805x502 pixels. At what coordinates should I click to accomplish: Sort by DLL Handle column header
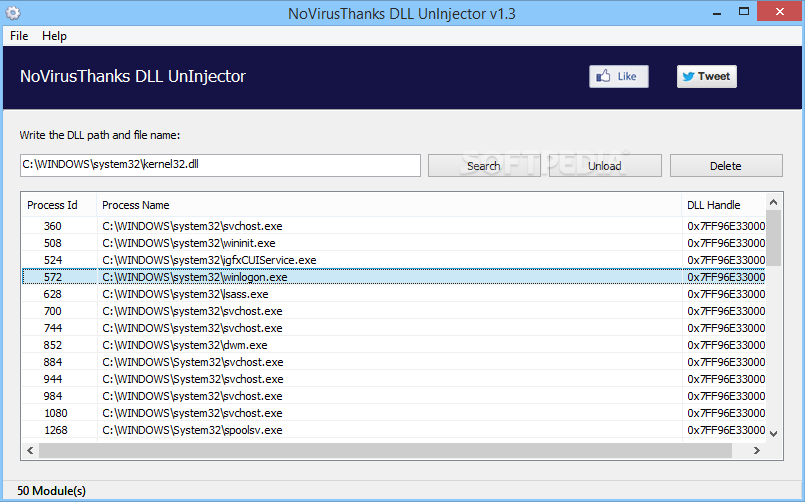723,205
